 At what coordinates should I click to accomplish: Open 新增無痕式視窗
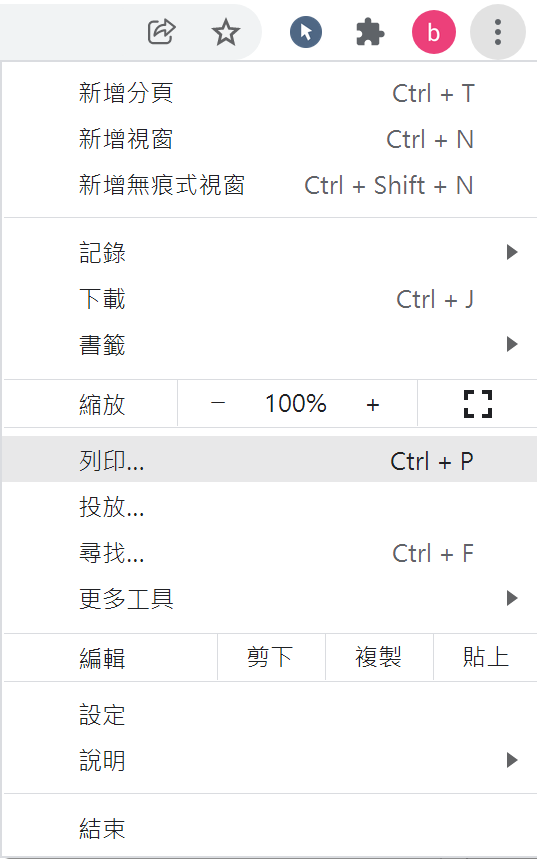[270, 185]
